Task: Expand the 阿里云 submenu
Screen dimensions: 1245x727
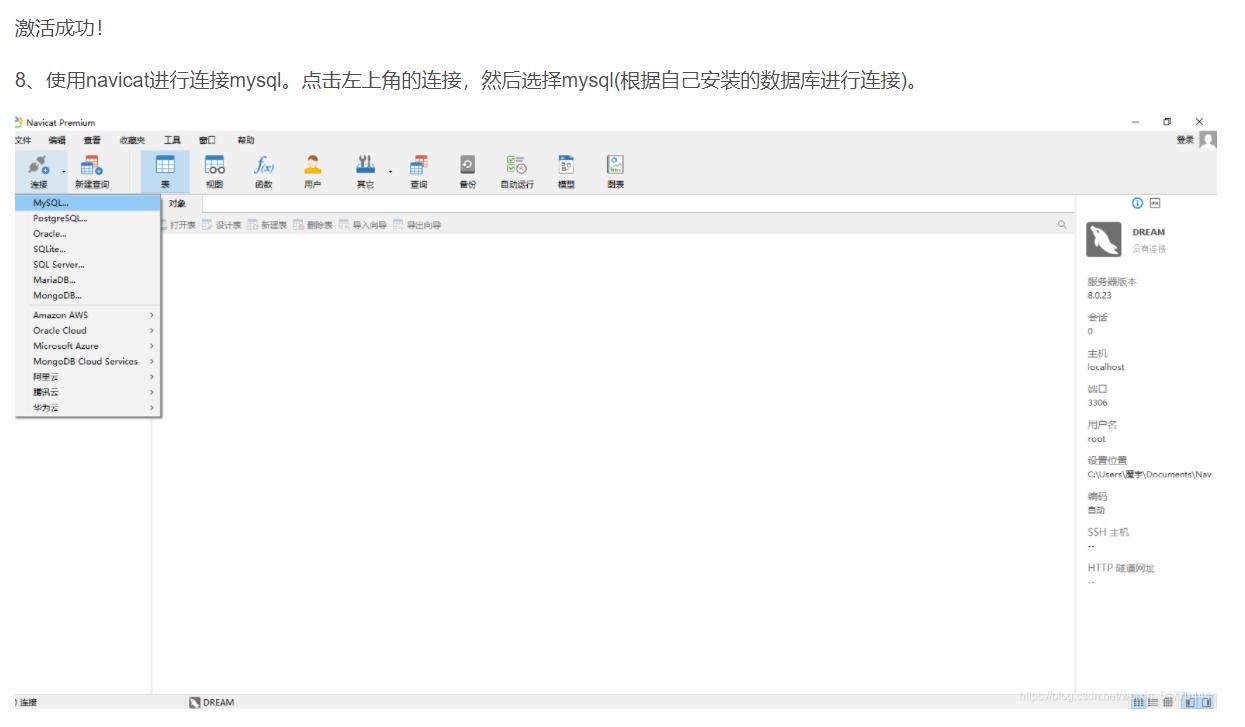Action: (88, 377)
